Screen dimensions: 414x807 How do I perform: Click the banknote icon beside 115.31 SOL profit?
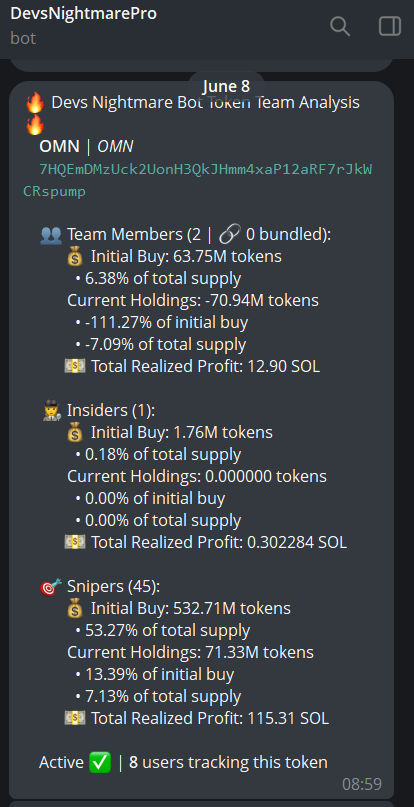click(x=75, y=718)
